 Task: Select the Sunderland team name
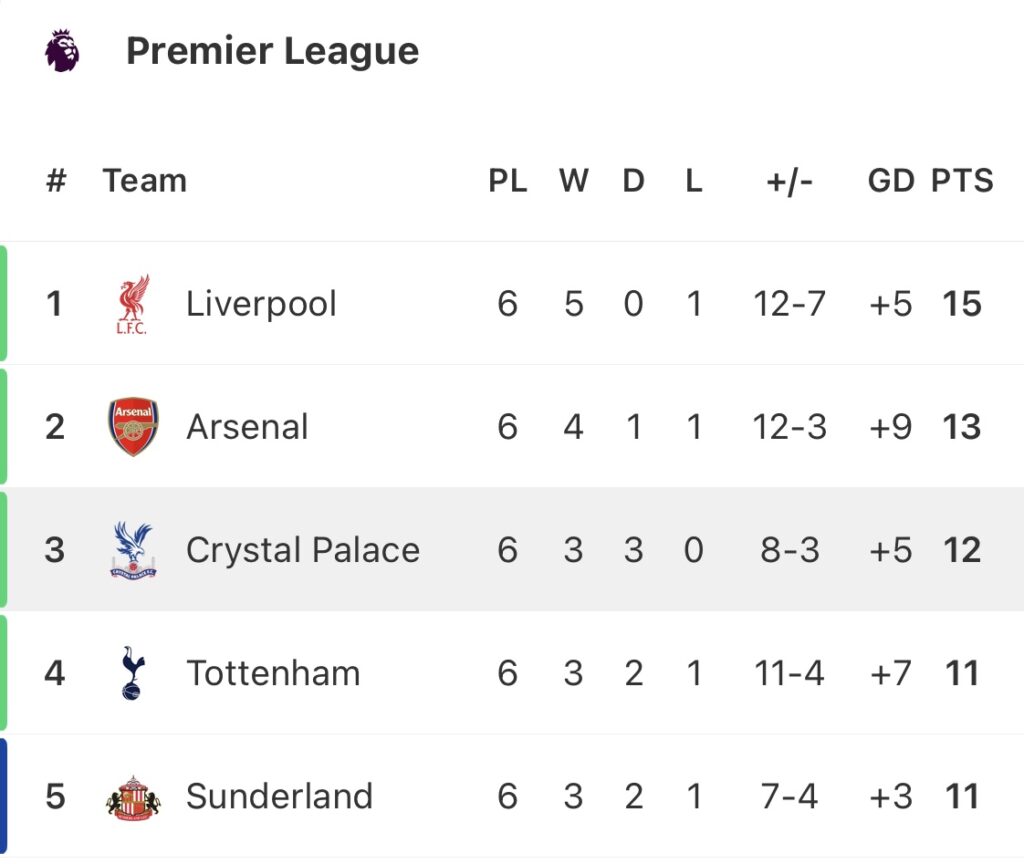tap(279, 797)
